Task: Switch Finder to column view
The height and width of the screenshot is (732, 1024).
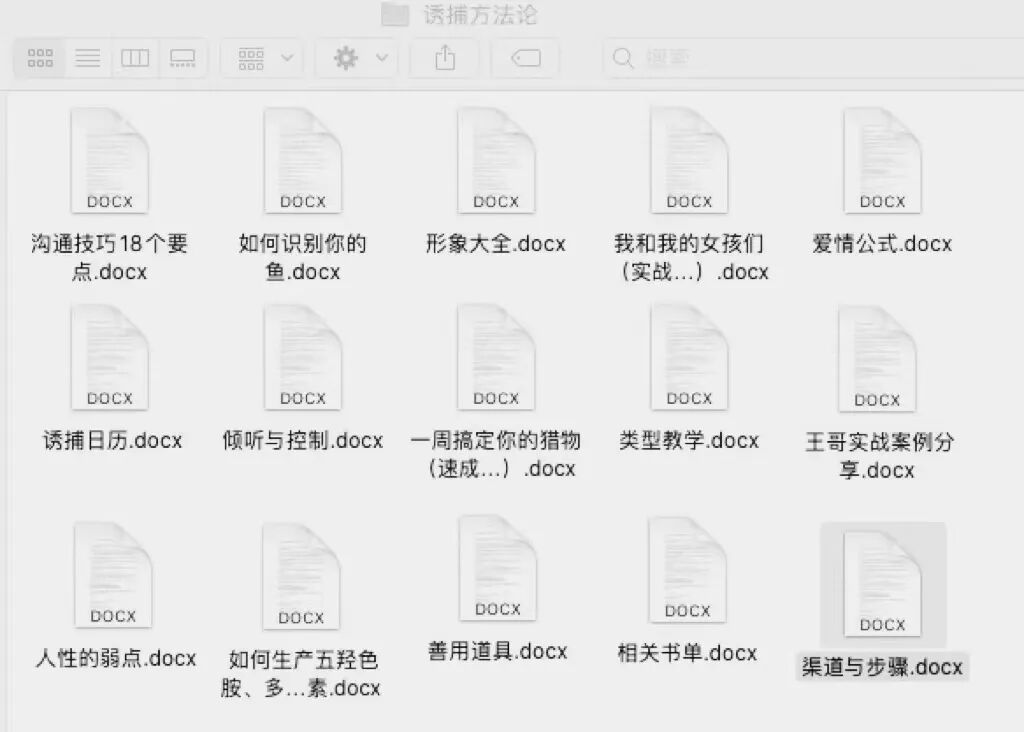Action: (x=135, y=58)
